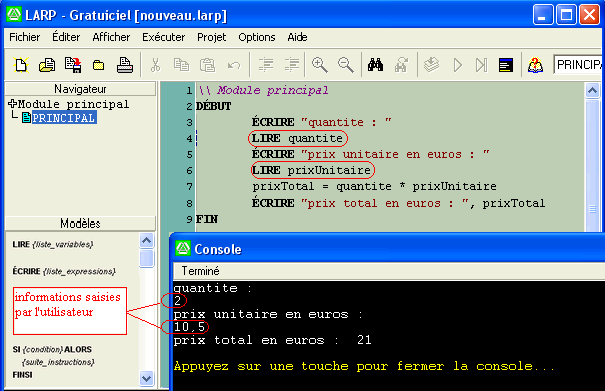This screenshot has width=605, height=391.
Task: Click the line LIRE prixUnitaire
Action: [311, 170]
